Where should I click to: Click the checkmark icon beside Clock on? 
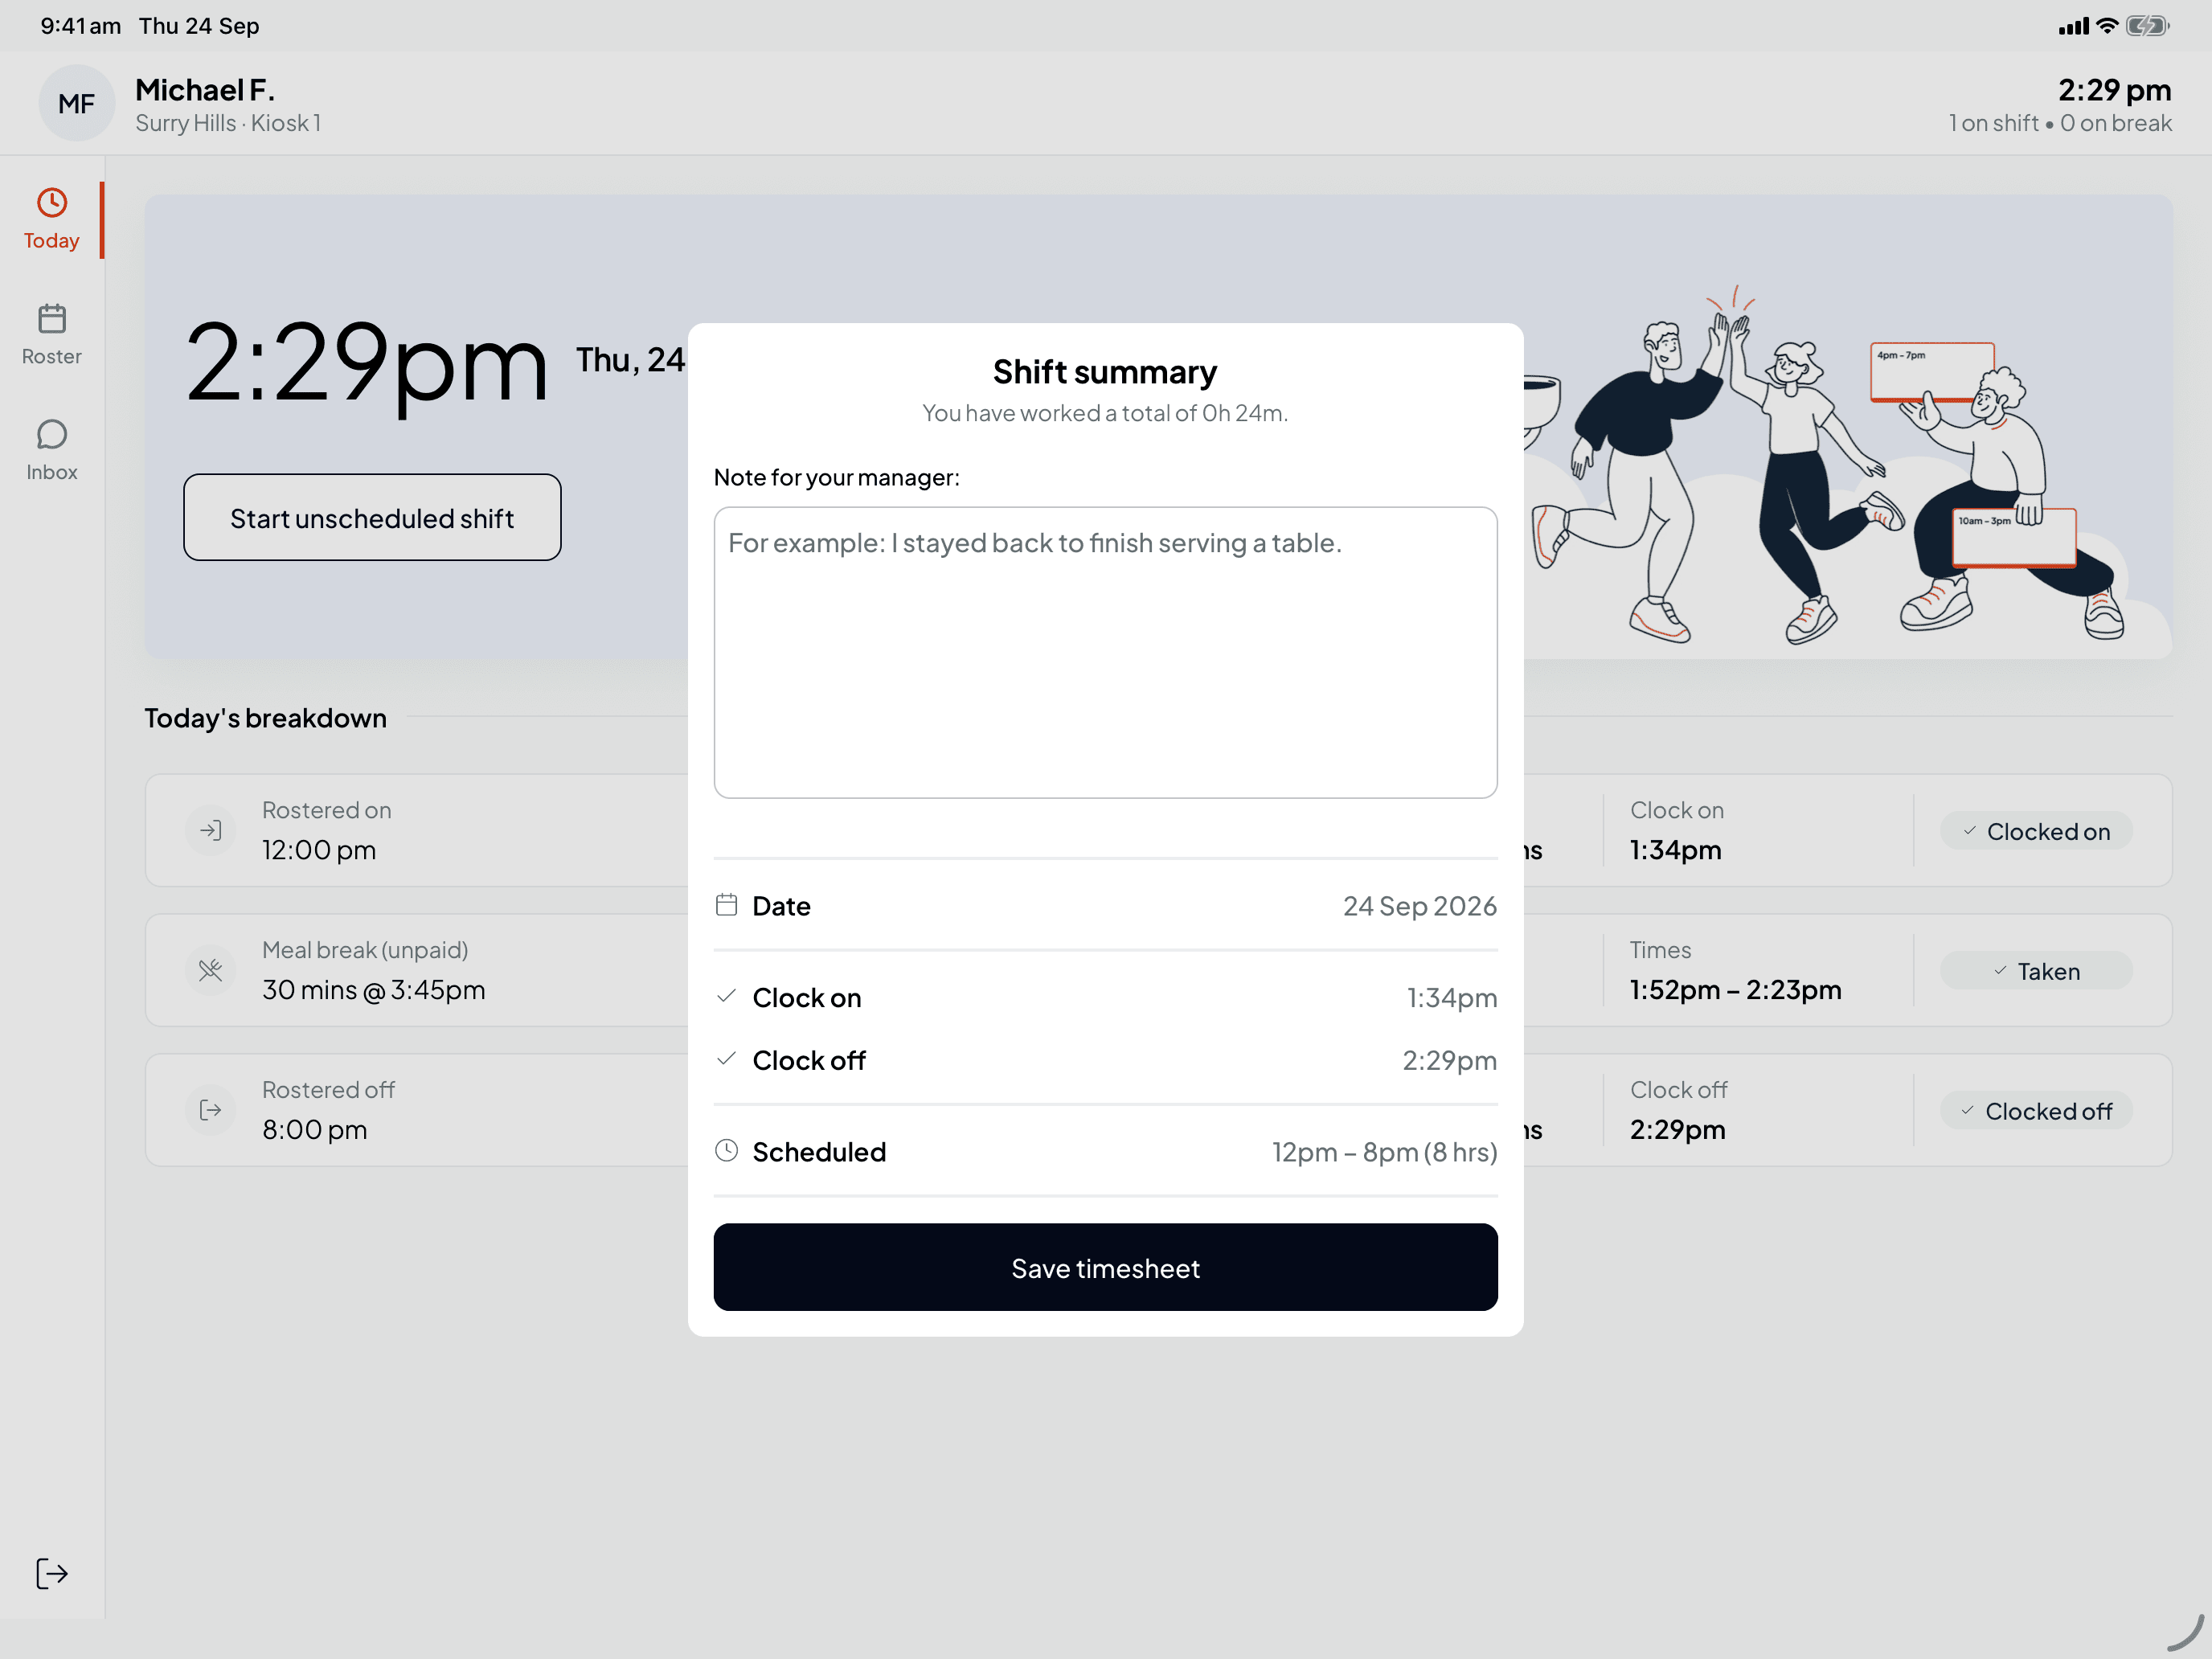(727, 996)
